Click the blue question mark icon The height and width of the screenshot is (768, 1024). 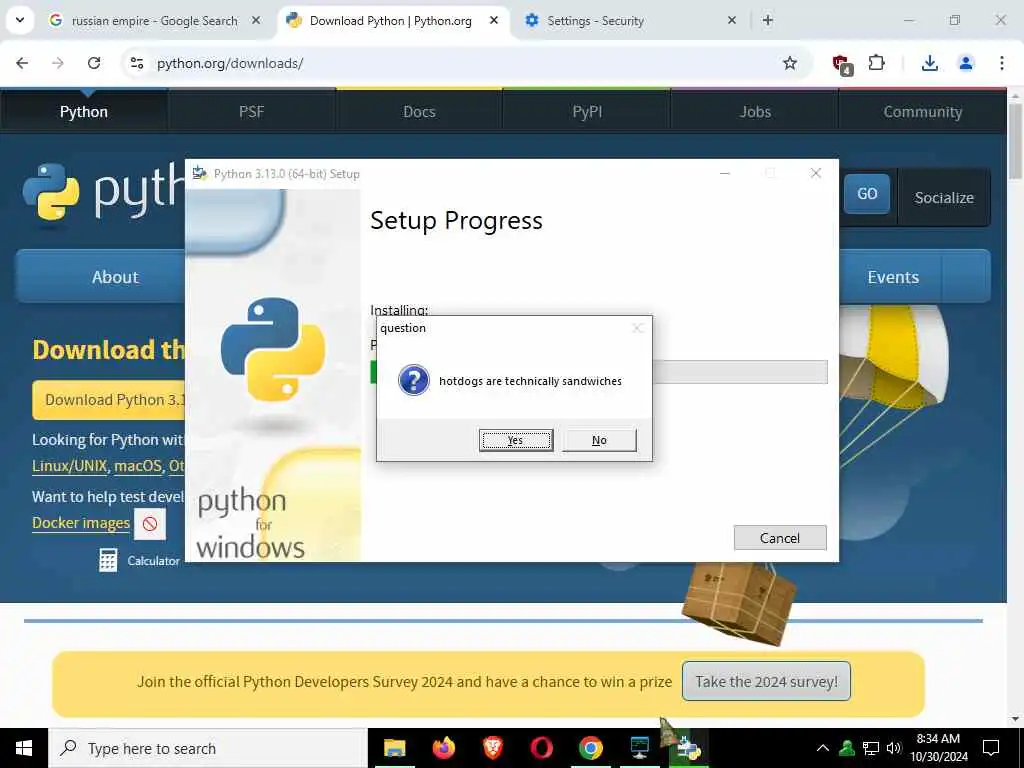tap(414, 380)
